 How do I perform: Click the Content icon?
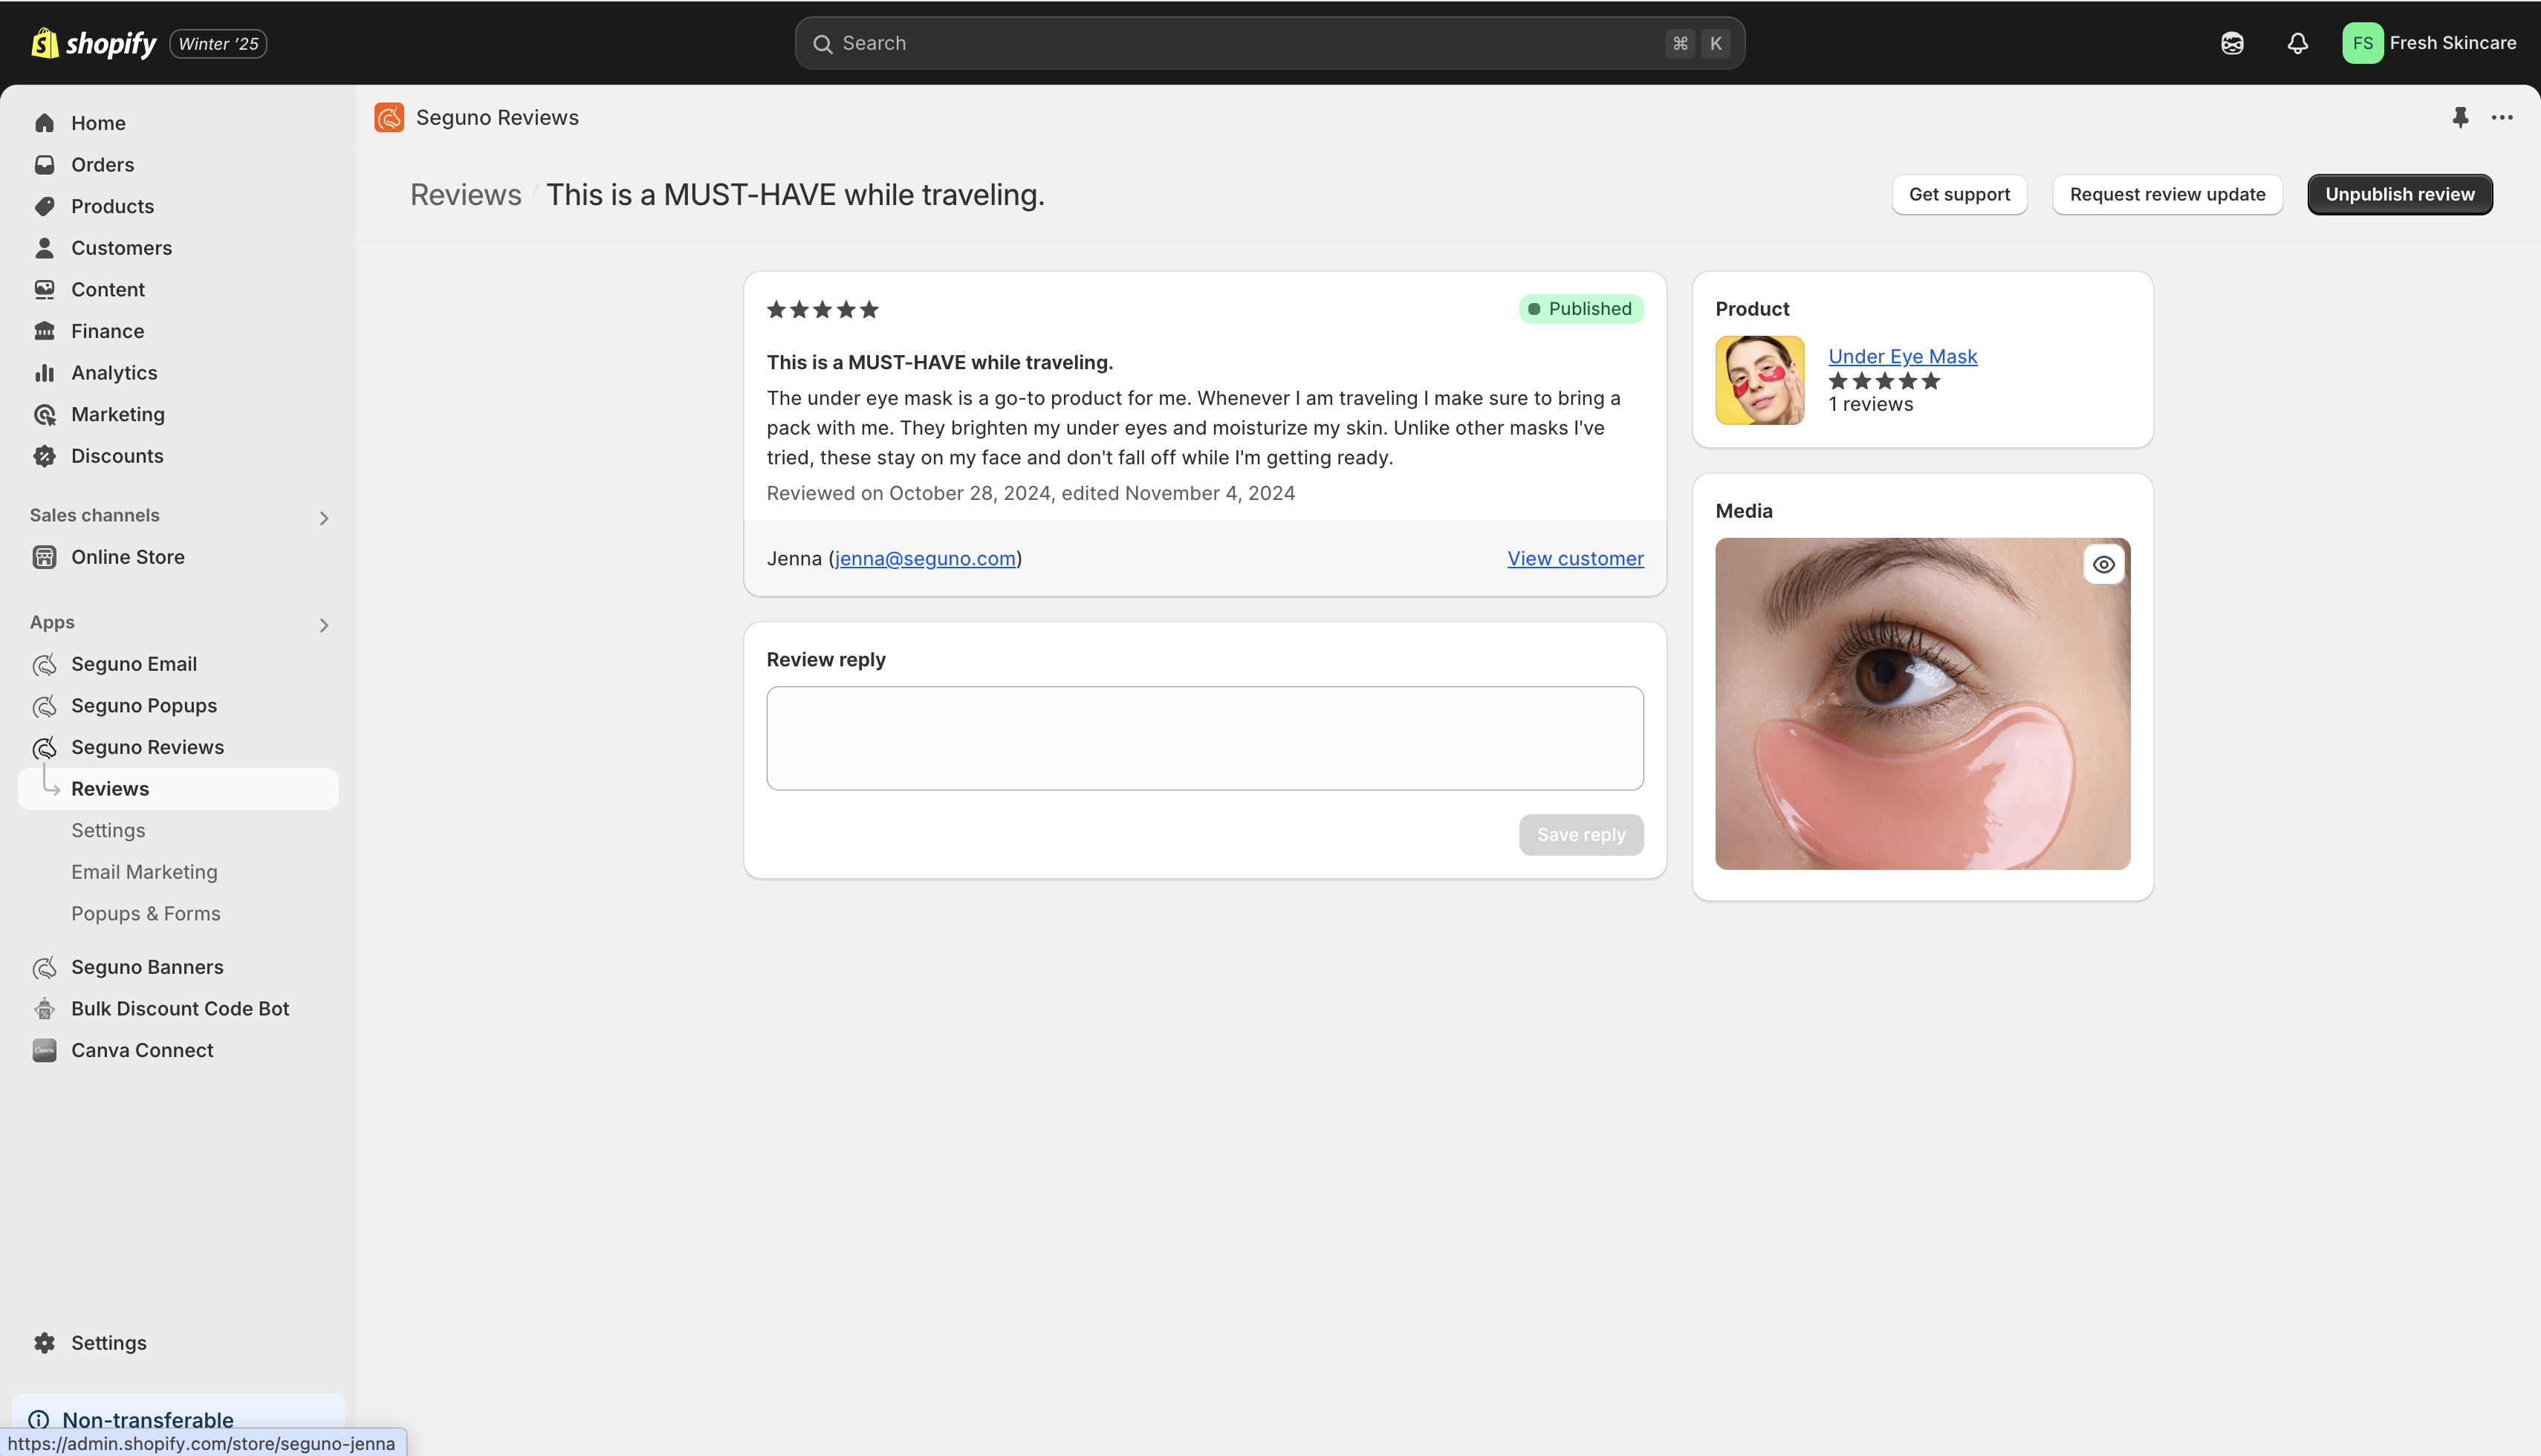[x=44, y=290]
